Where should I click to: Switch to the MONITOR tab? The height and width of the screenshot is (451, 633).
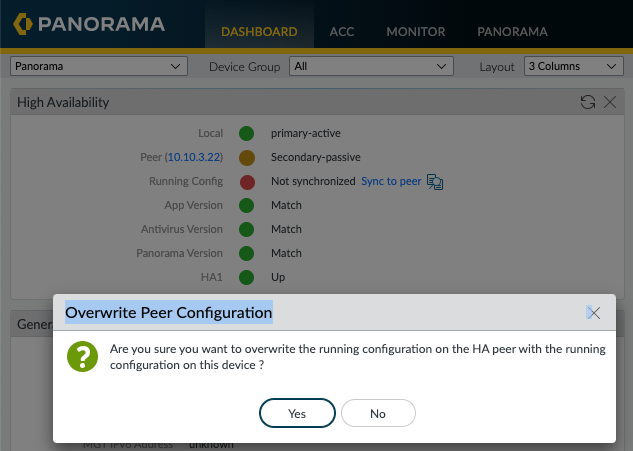pos(416,31)
